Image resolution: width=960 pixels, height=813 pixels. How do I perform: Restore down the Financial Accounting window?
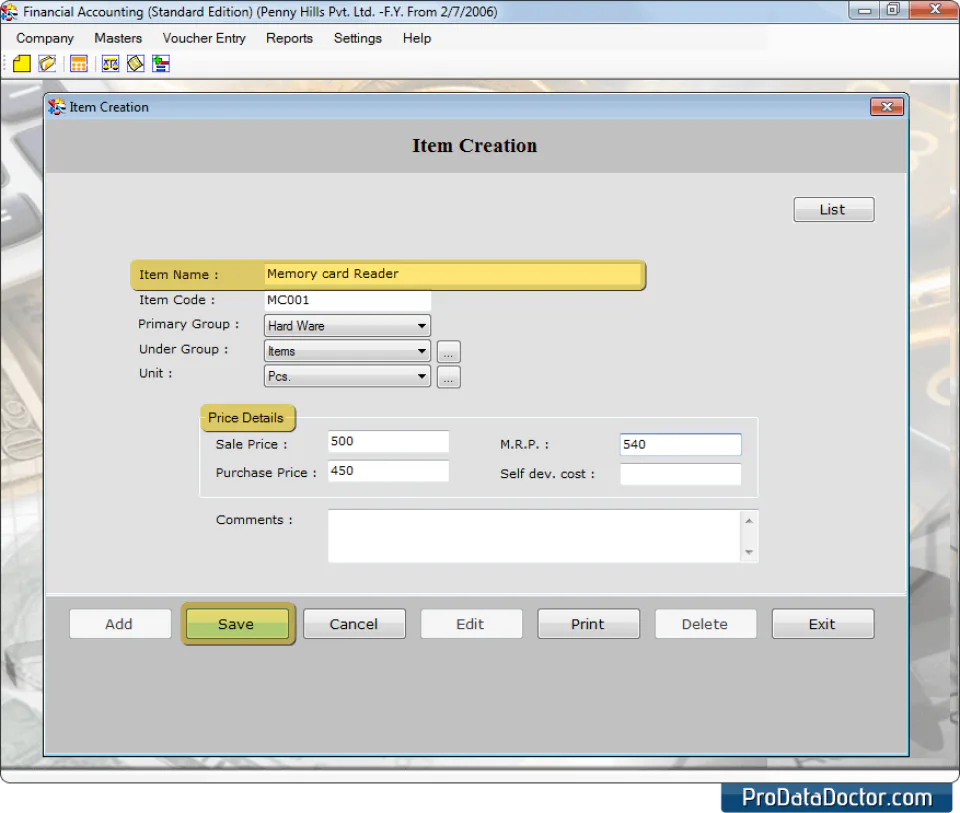click(893, 10)
